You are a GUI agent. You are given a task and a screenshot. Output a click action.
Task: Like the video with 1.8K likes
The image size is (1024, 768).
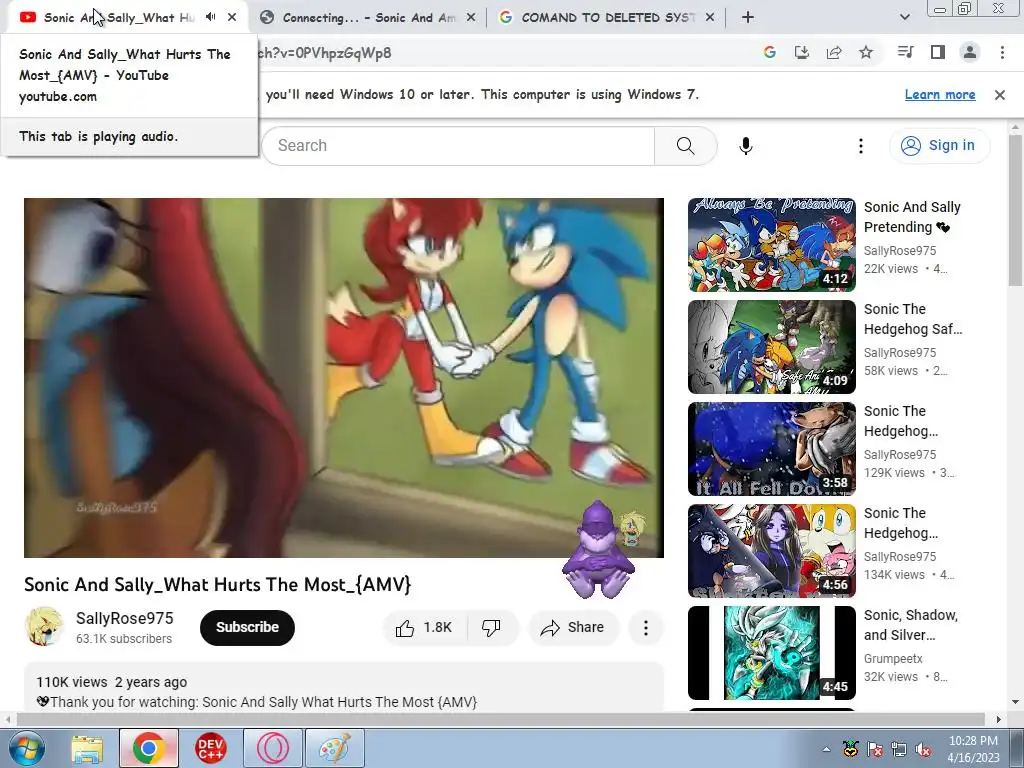click(x=424, y=628)
